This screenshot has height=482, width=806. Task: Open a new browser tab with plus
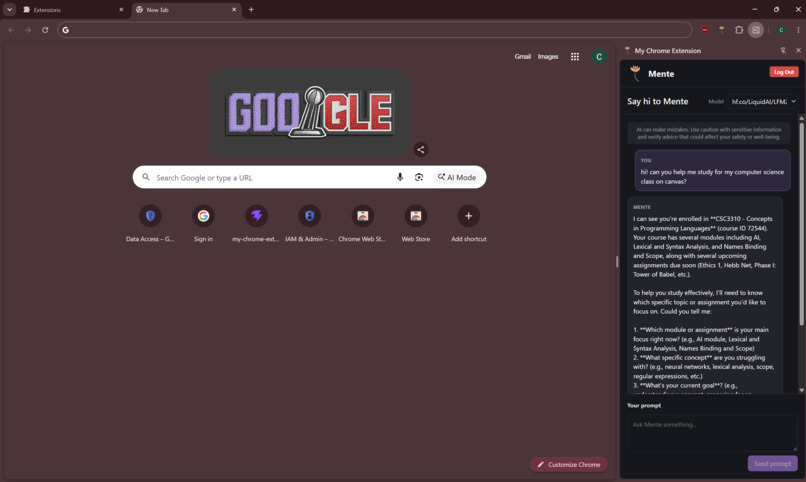tap(251, 9)
